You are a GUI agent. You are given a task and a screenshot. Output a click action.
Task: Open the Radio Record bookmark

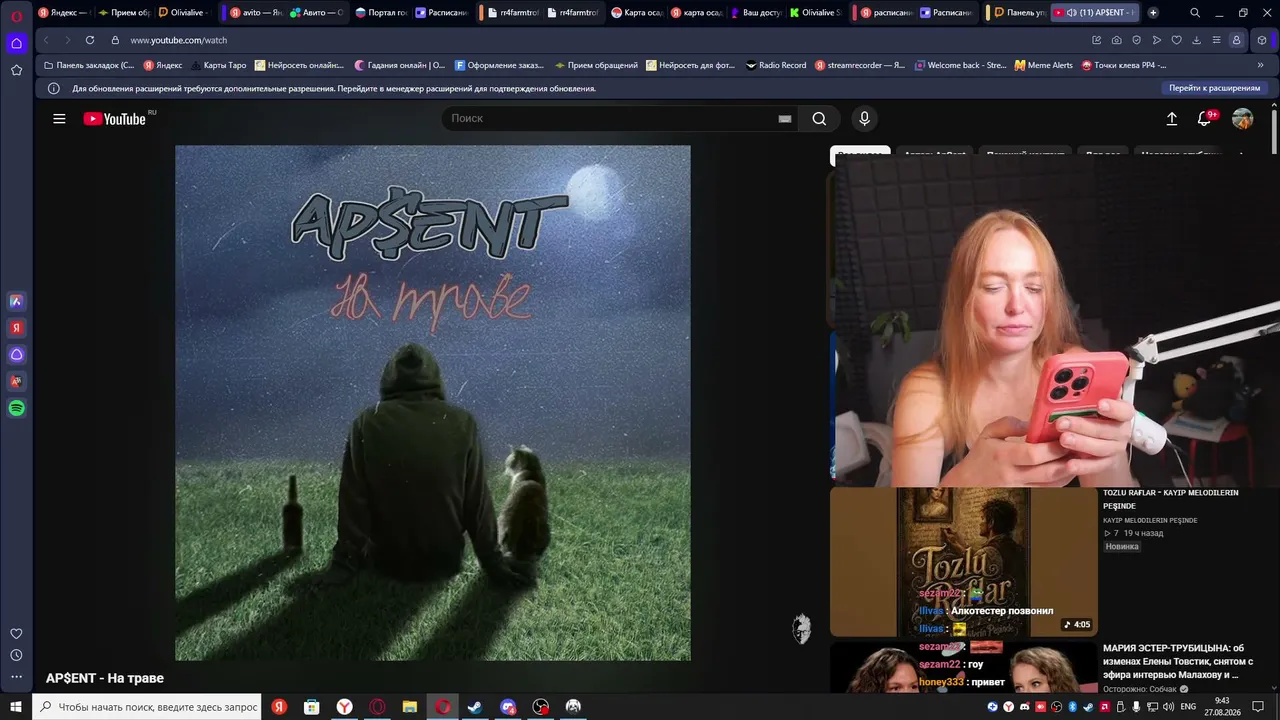[776, 65]
